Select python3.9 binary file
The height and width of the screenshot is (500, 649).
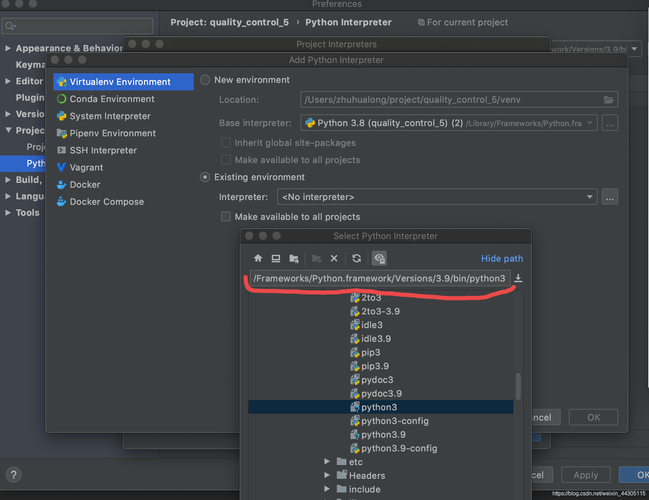point(378,435)
